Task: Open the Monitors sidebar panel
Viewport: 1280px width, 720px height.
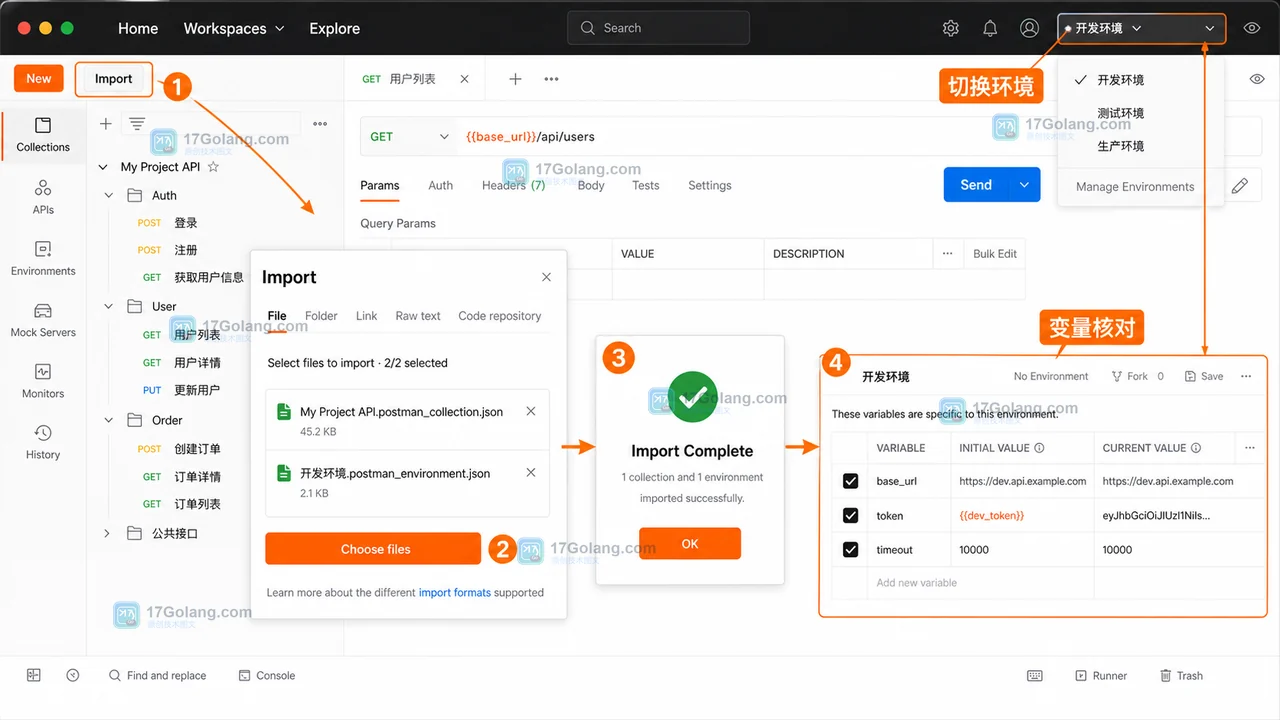Action: click(x=43, y=381)
